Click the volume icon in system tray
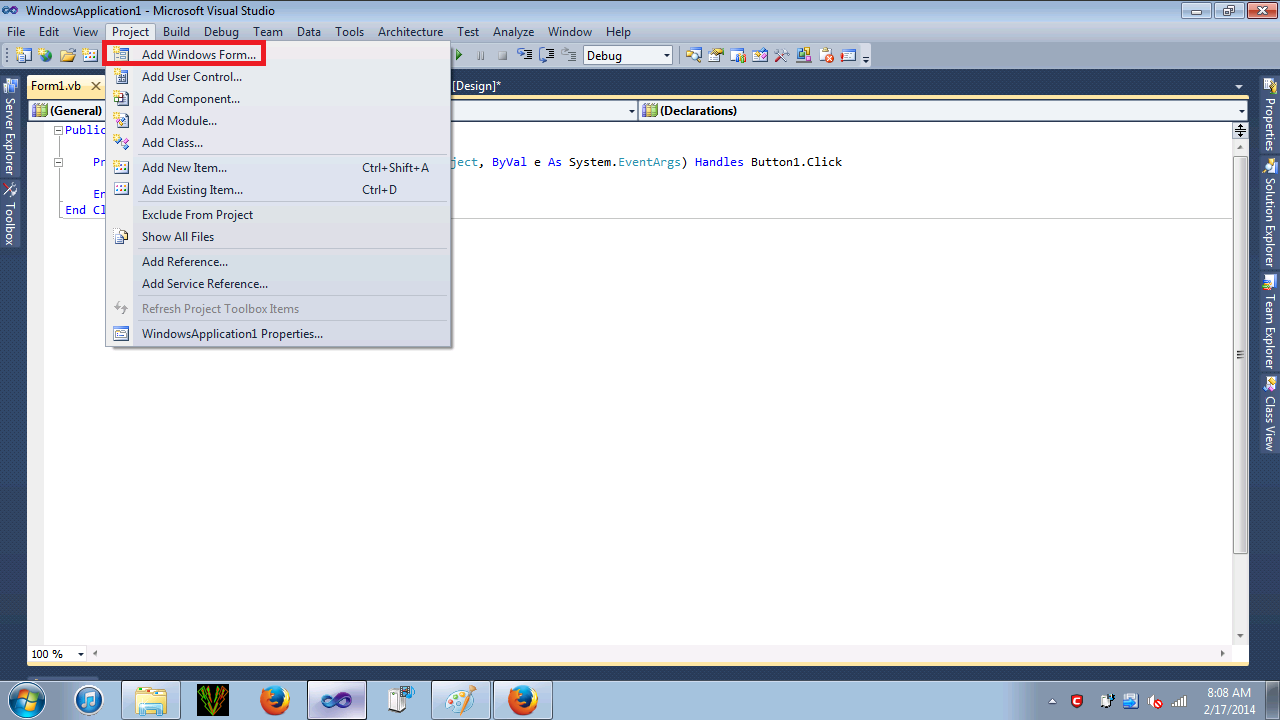Screen dimensions: 1280x720 1155,701
